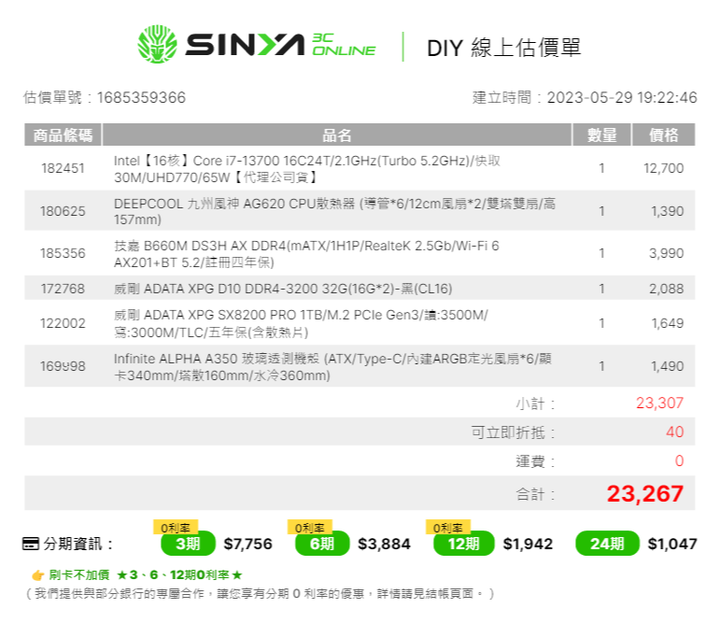Screen dimensions: 720x623
Task: Click the discount value 40
Action: point(675,432)
